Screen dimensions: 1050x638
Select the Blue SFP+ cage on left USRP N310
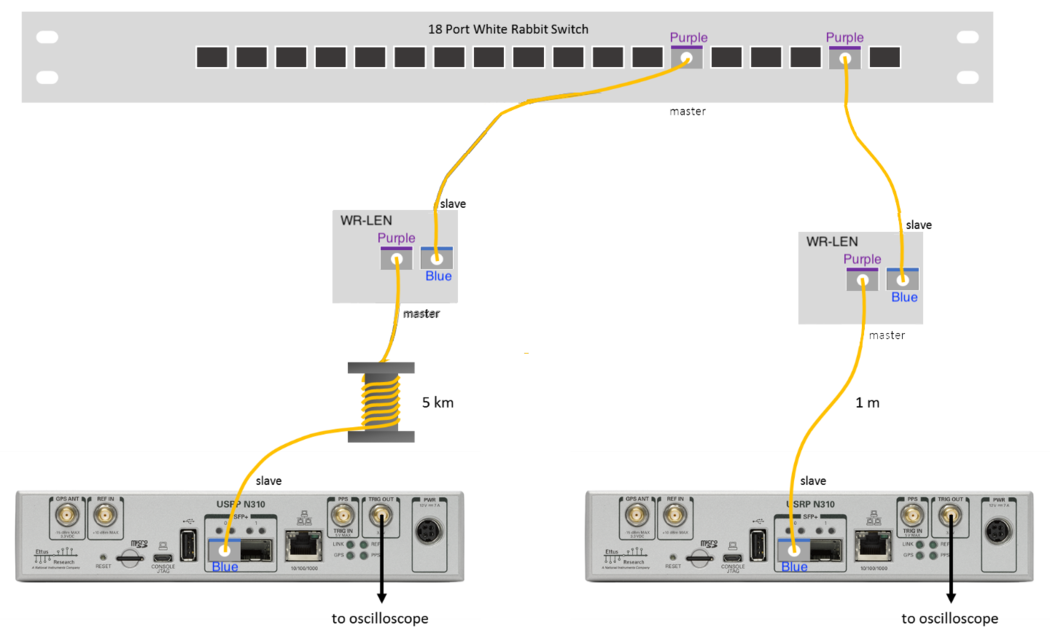click(223, 549)
